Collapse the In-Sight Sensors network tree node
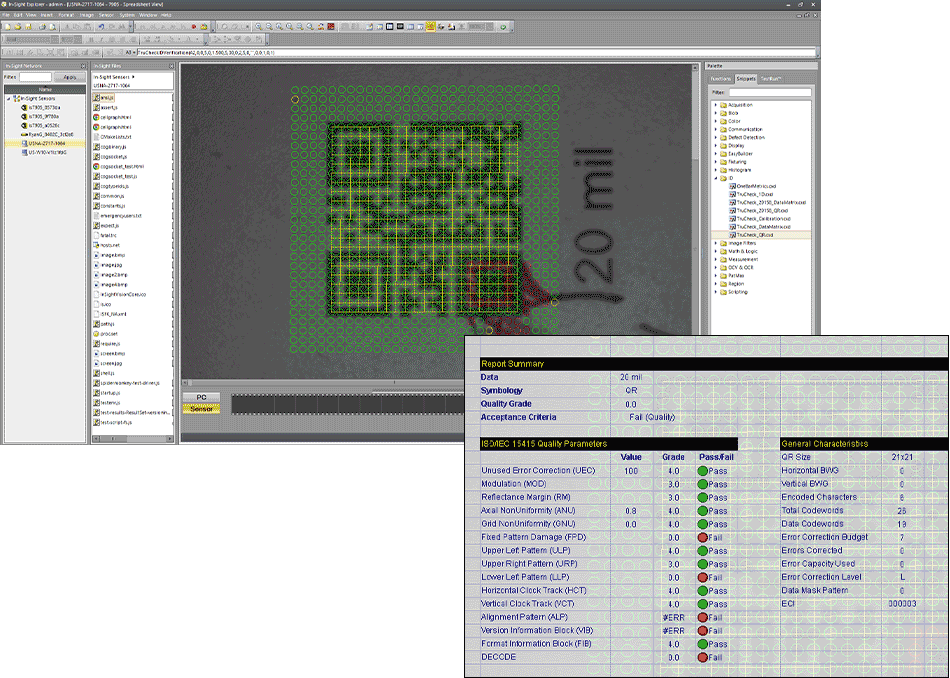This screenshot has width=950, height=678. (x=7, y=99)
